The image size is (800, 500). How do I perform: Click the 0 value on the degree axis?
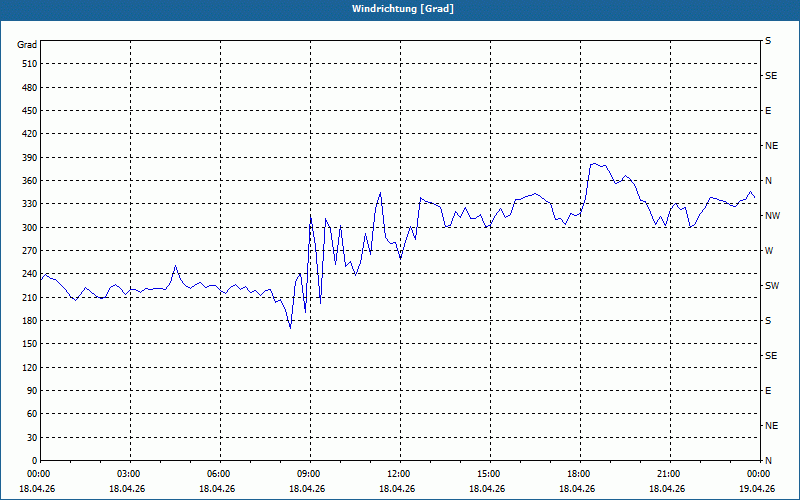[35, 460]
